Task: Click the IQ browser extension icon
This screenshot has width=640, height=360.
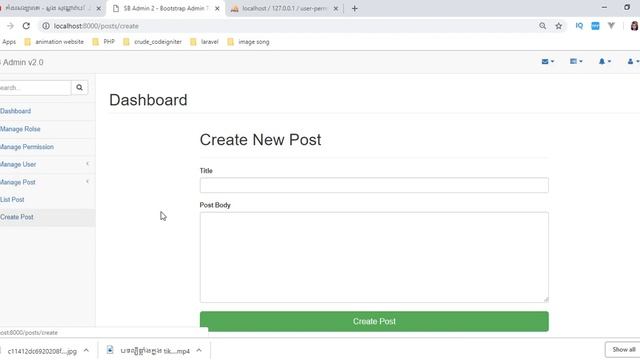Action: (579, 26)
